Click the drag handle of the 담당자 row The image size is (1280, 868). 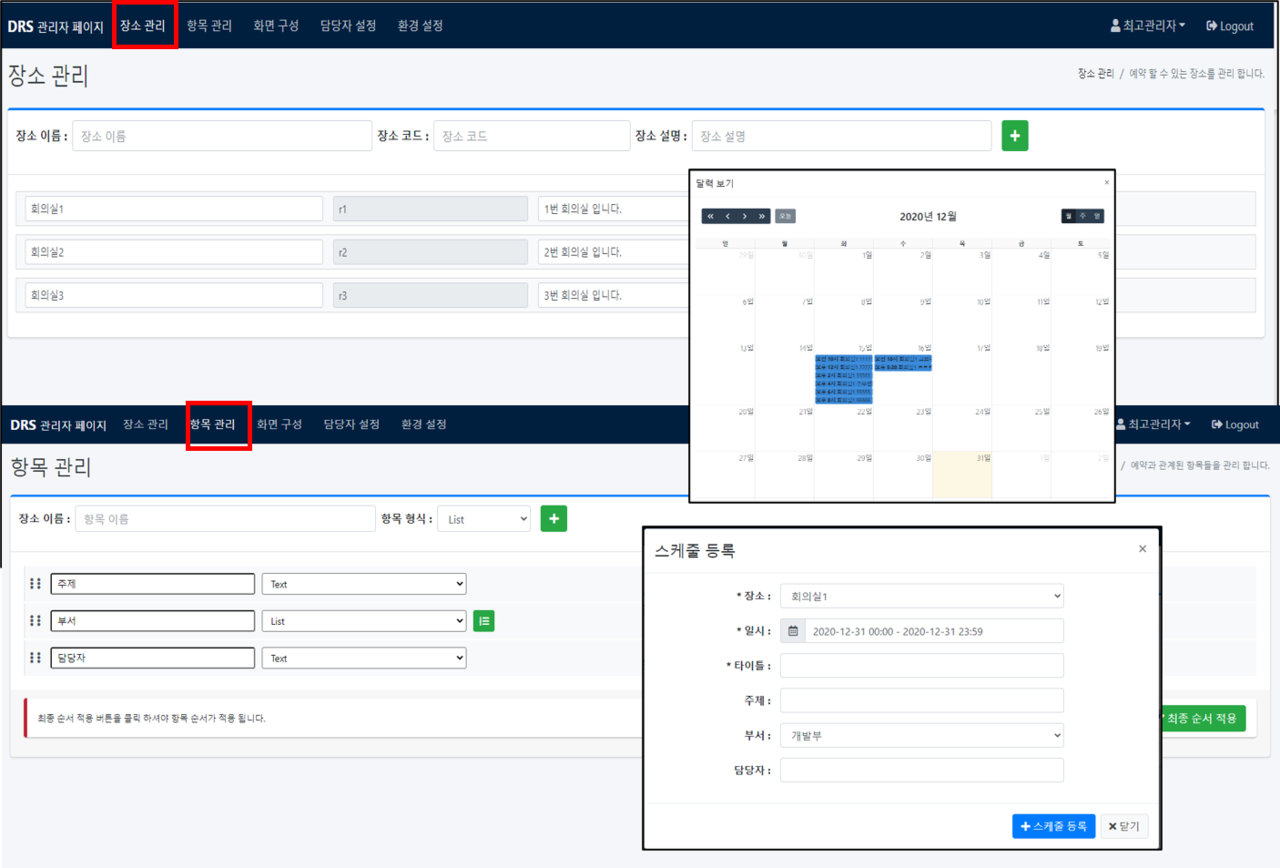pyautogui.click(x=36, y=658)
